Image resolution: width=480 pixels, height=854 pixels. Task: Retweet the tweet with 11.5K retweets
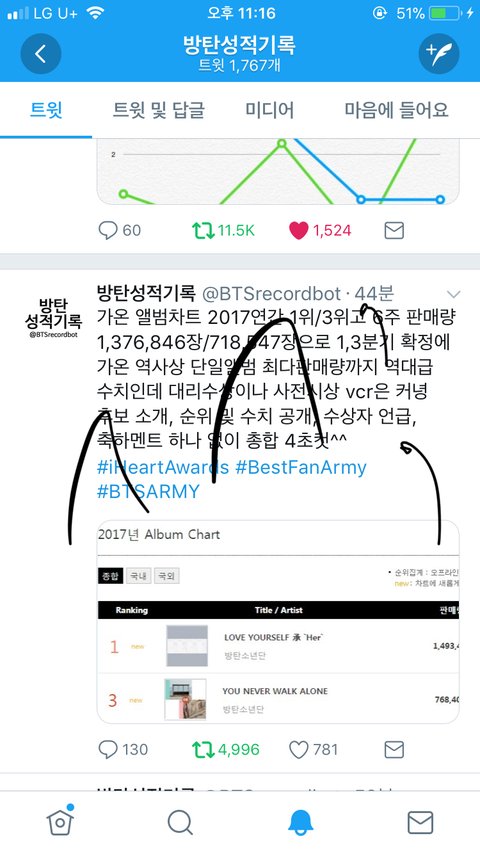[x=223, y=230]
